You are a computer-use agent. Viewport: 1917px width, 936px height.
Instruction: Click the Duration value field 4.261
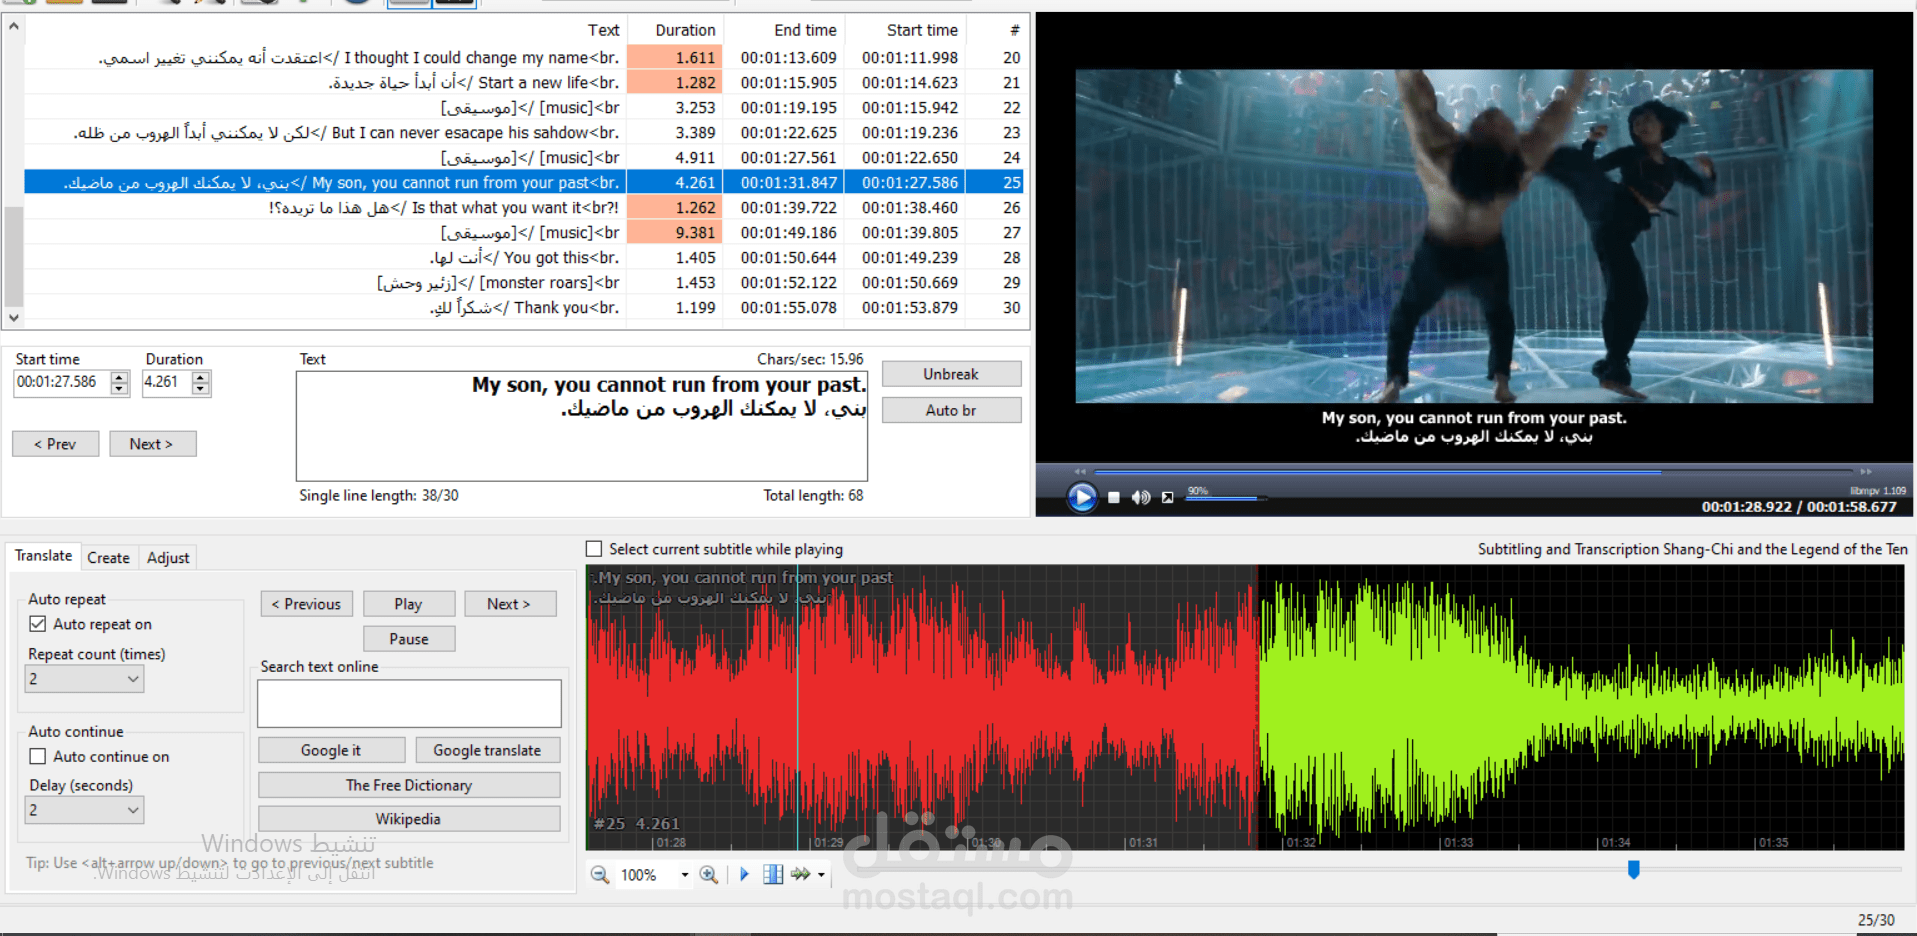point(166,383)
